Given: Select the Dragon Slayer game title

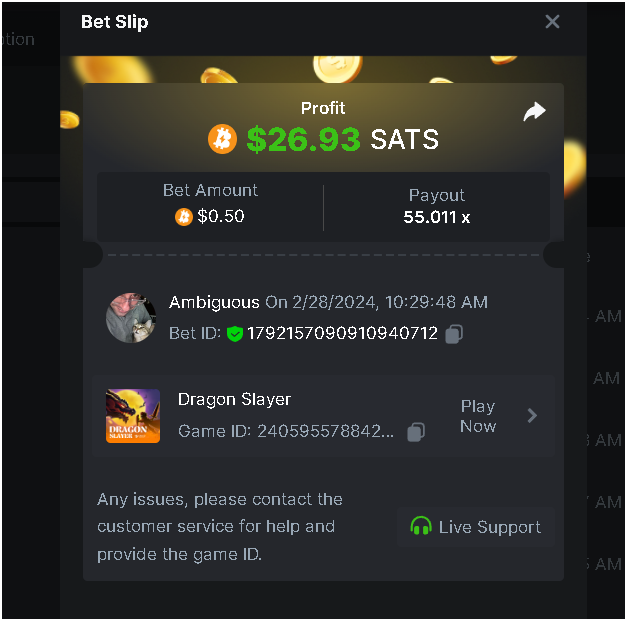Looking at the screenshot, I should 234,399.
